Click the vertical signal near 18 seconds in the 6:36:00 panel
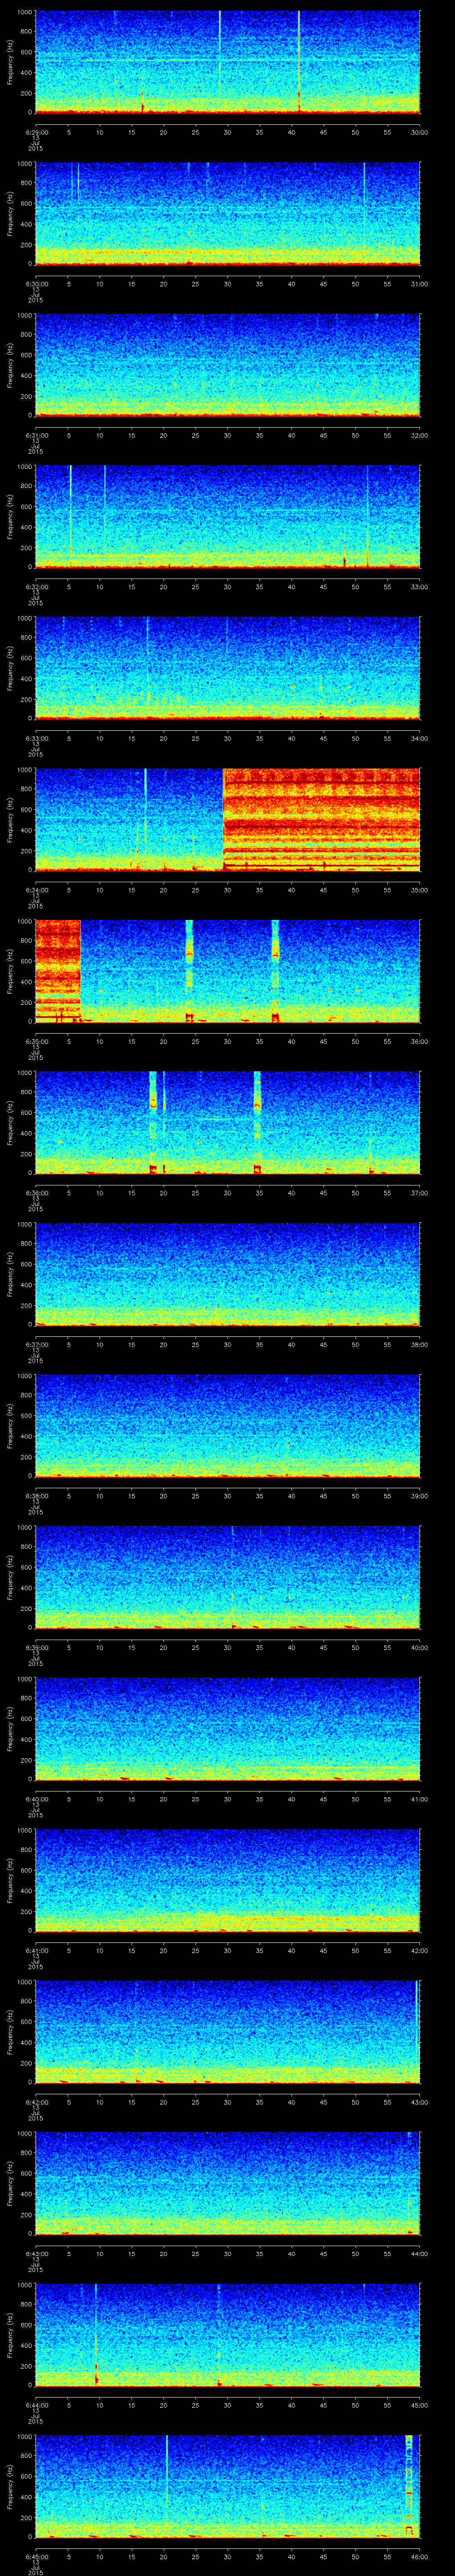 click(153, 1122)
